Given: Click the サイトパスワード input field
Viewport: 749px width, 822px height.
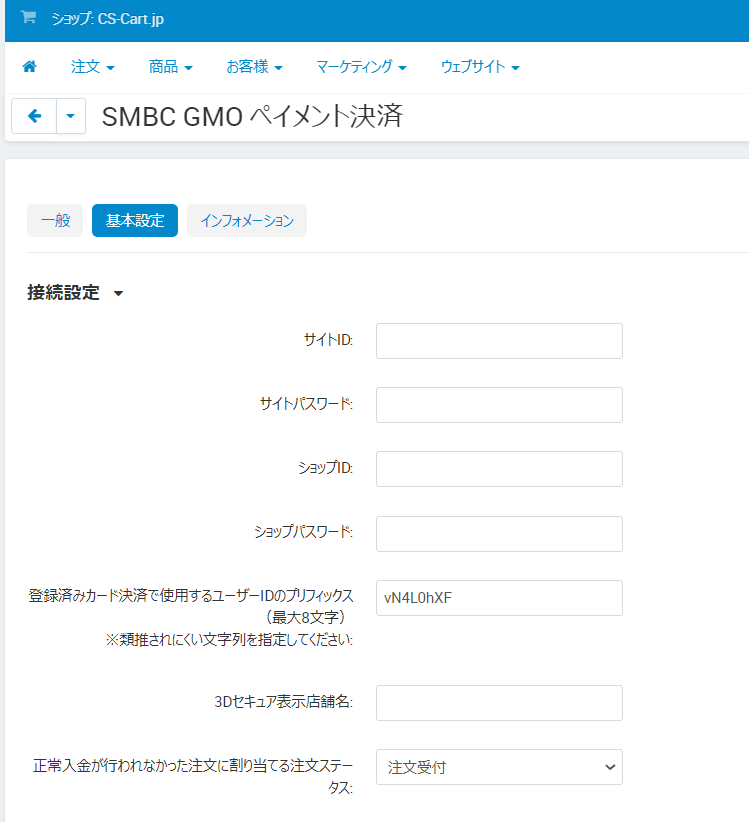Looking at the screenshot, I should [x=499, y=405].
